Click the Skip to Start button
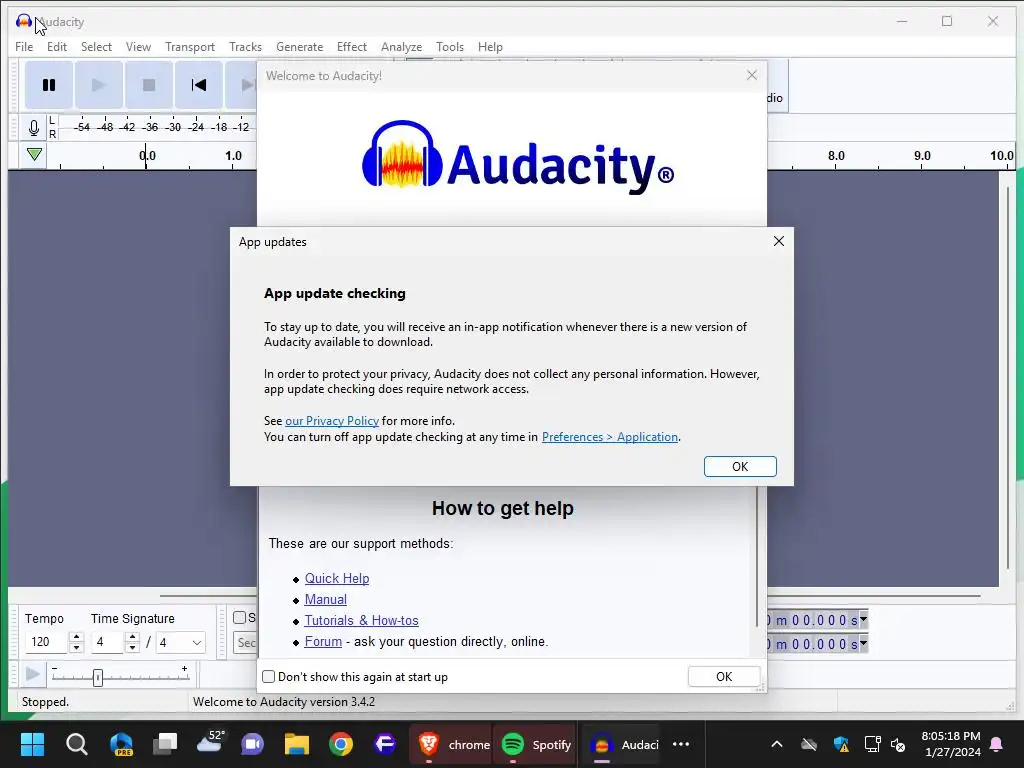 tap(199, 85)
